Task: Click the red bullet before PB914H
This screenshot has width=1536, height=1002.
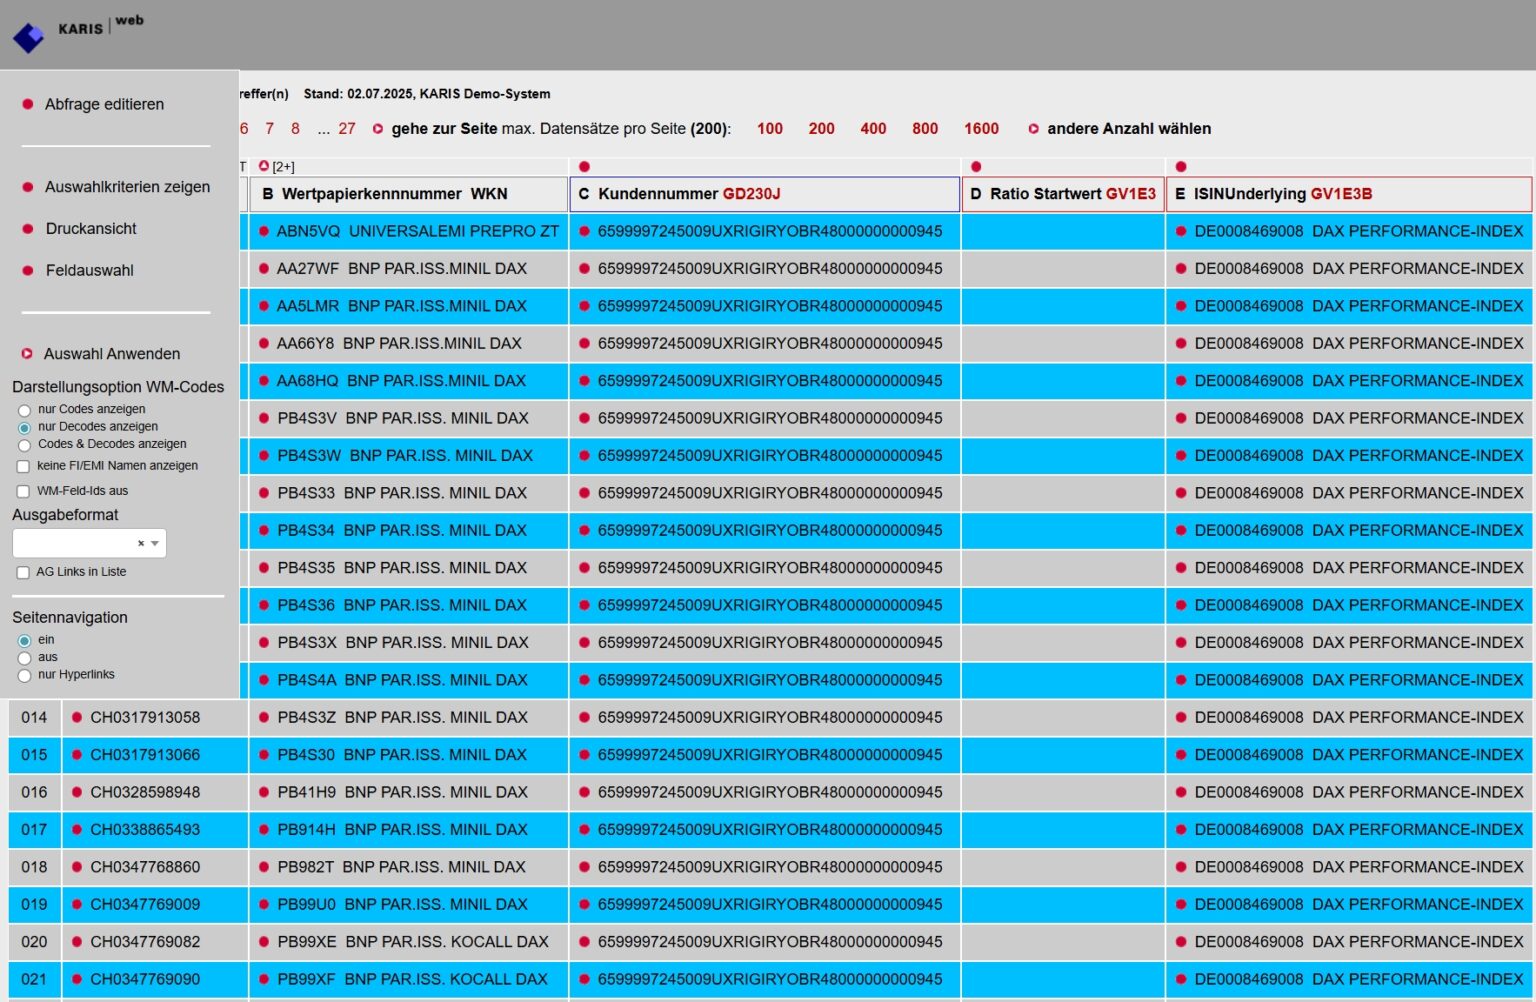Action: [264, 830]
